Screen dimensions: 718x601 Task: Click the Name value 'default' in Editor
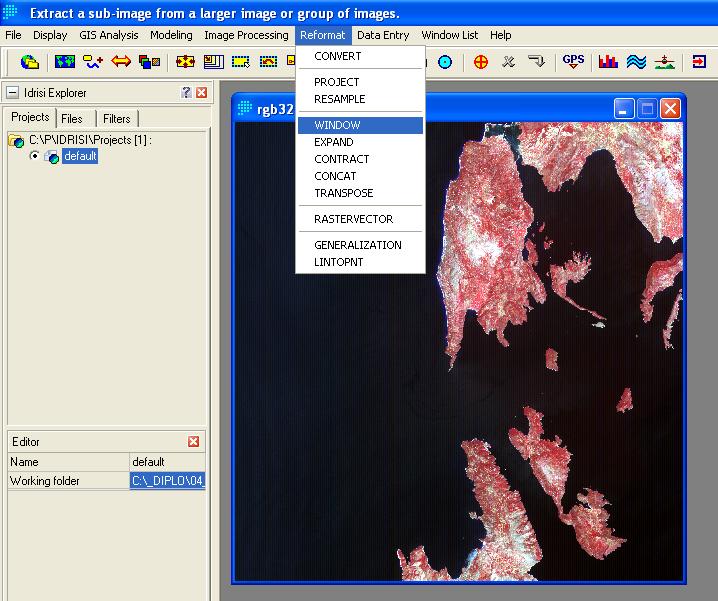168,462
